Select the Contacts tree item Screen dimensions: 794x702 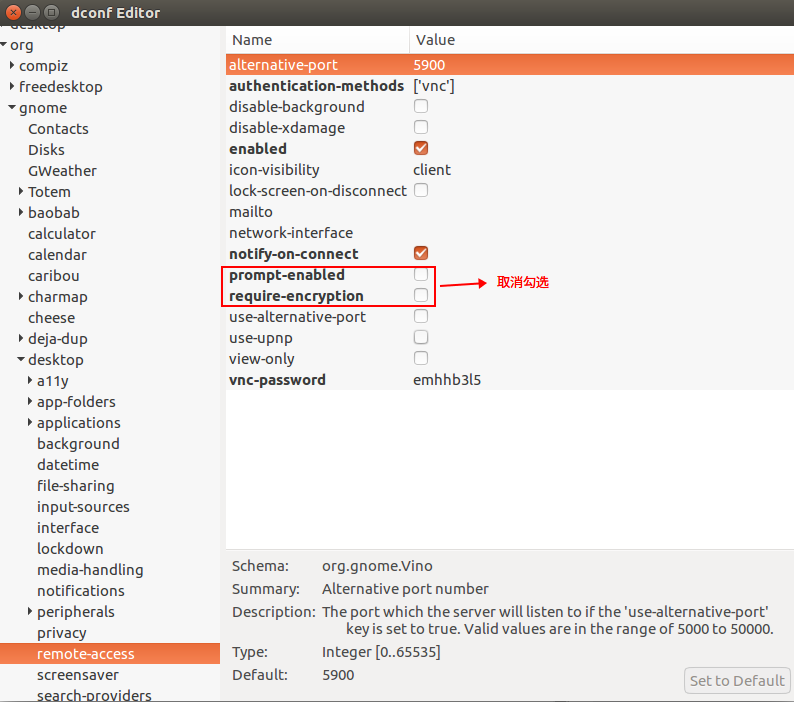58,129
